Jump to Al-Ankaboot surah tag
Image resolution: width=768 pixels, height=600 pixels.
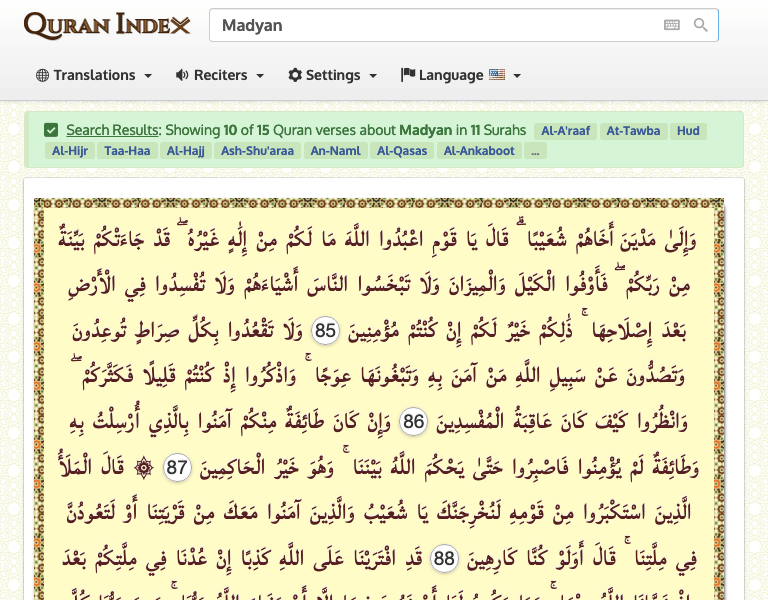pyautogui.click(x=479, y=151)
